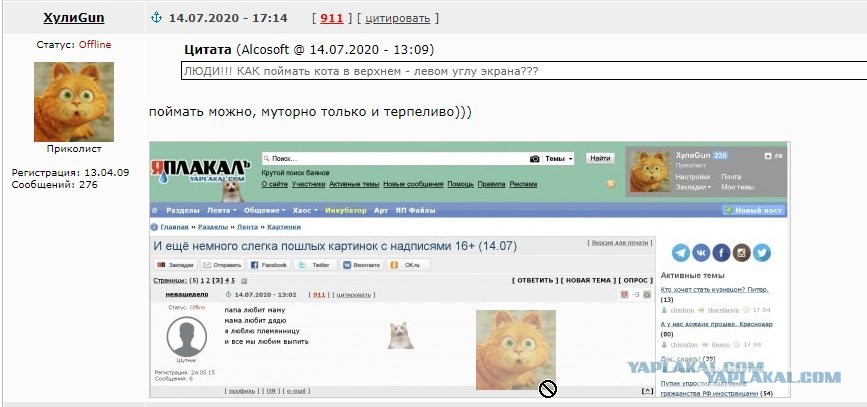Expand the Общение menu dropdown
This screenshot has height=407, width=867.
265,211
